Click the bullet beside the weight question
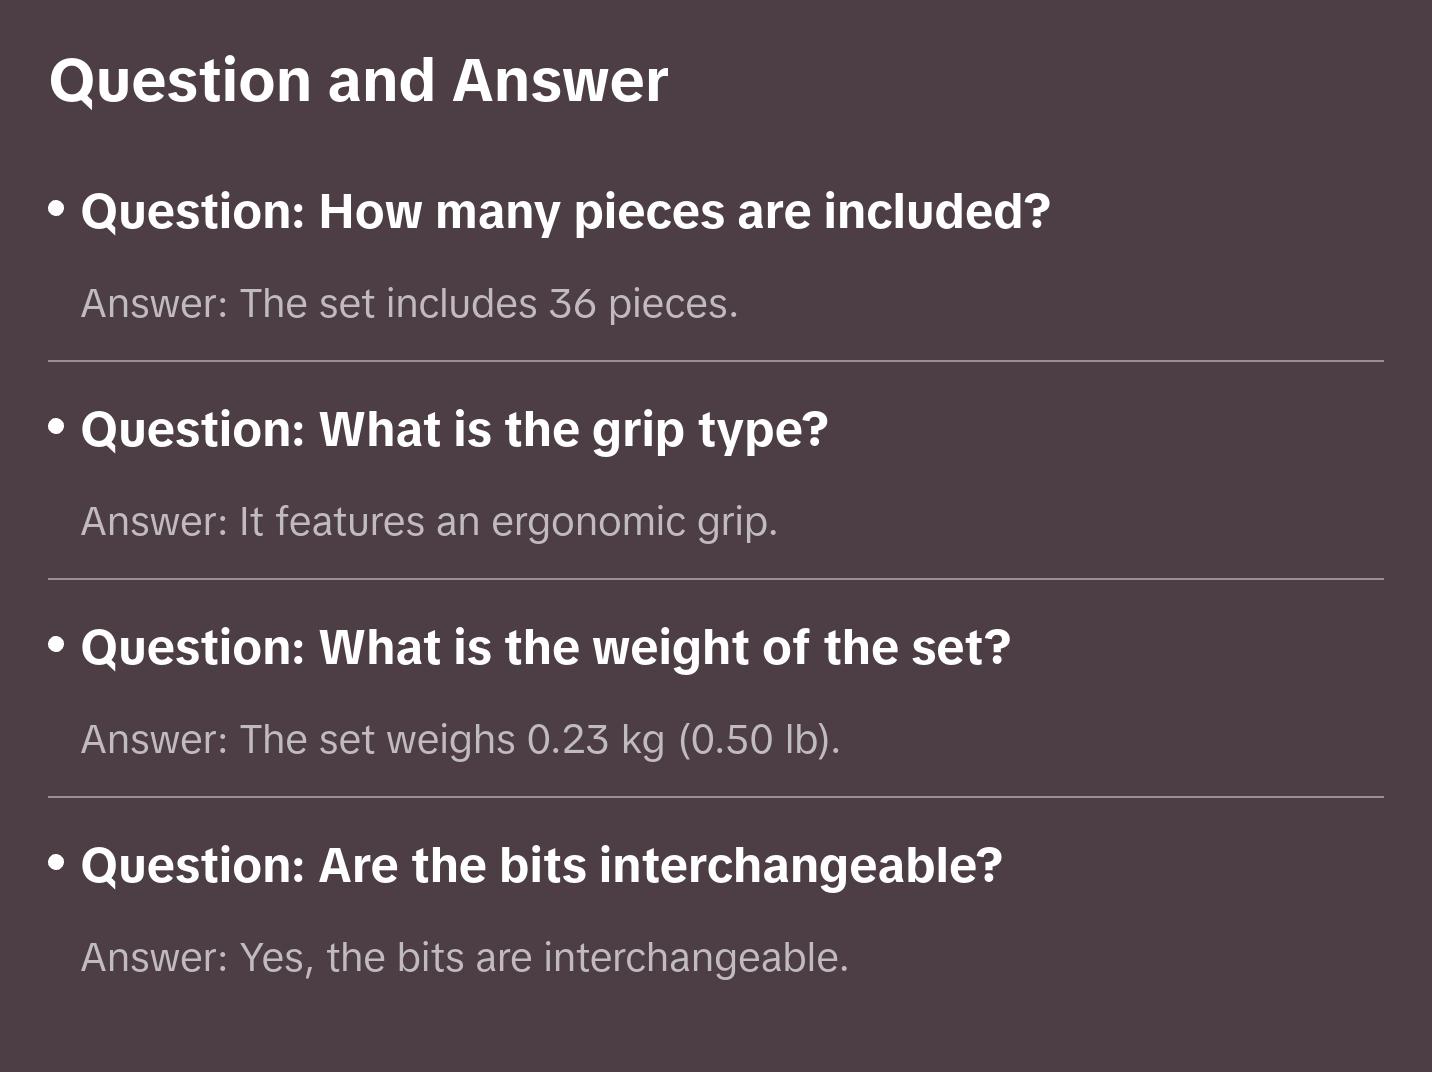The image size is (1432, 1072). (57, 645)
